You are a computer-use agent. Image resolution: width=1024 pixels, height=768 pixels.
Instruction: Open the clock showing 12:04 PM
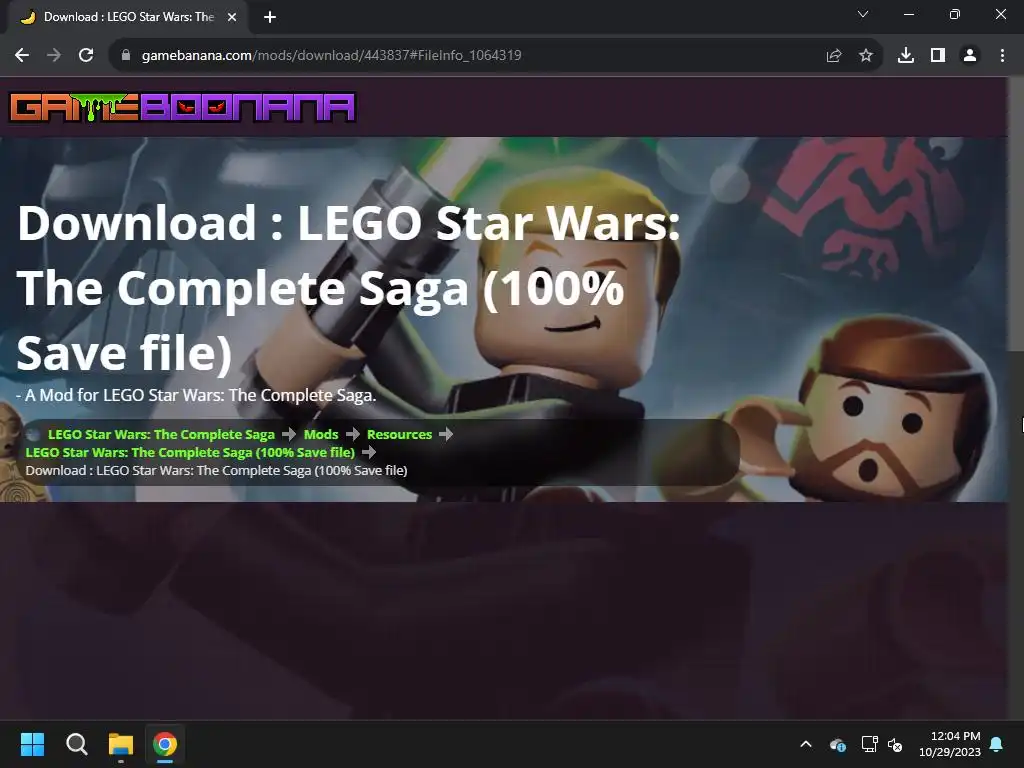coord(950,744)
